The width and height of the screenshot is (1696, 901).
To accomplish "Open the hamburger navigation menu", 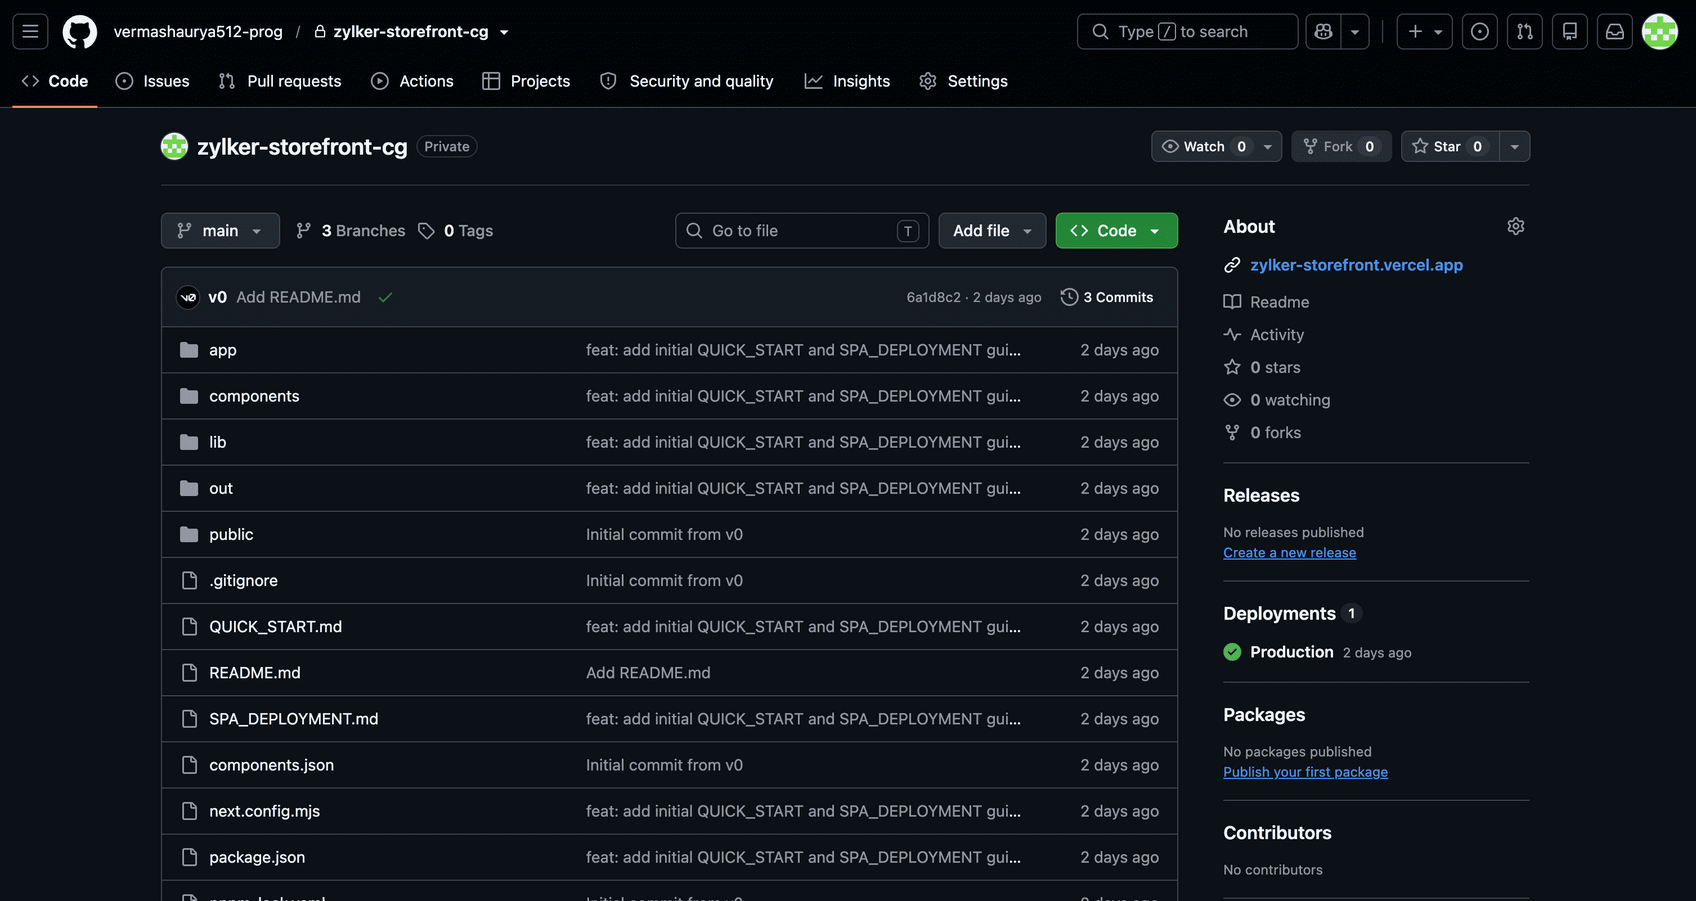I will pyautogui.click(x=30, y=32).
